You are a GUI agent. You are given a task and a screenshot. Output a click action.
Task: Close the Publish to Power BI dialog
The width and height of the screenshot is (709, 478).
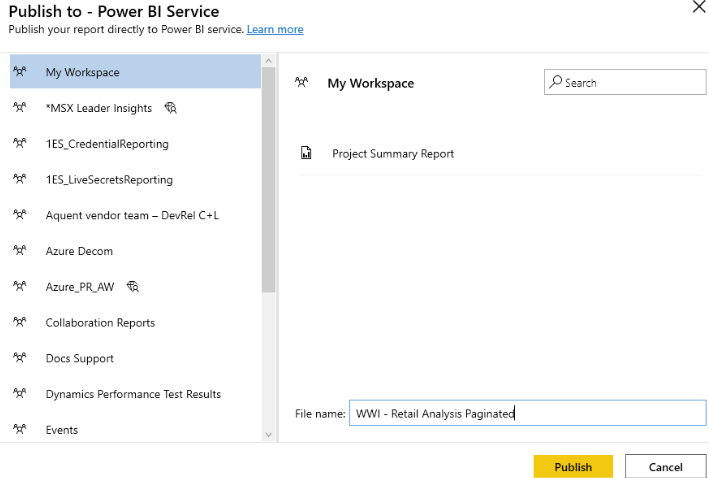pyautogui.click(x=699, y=7)
